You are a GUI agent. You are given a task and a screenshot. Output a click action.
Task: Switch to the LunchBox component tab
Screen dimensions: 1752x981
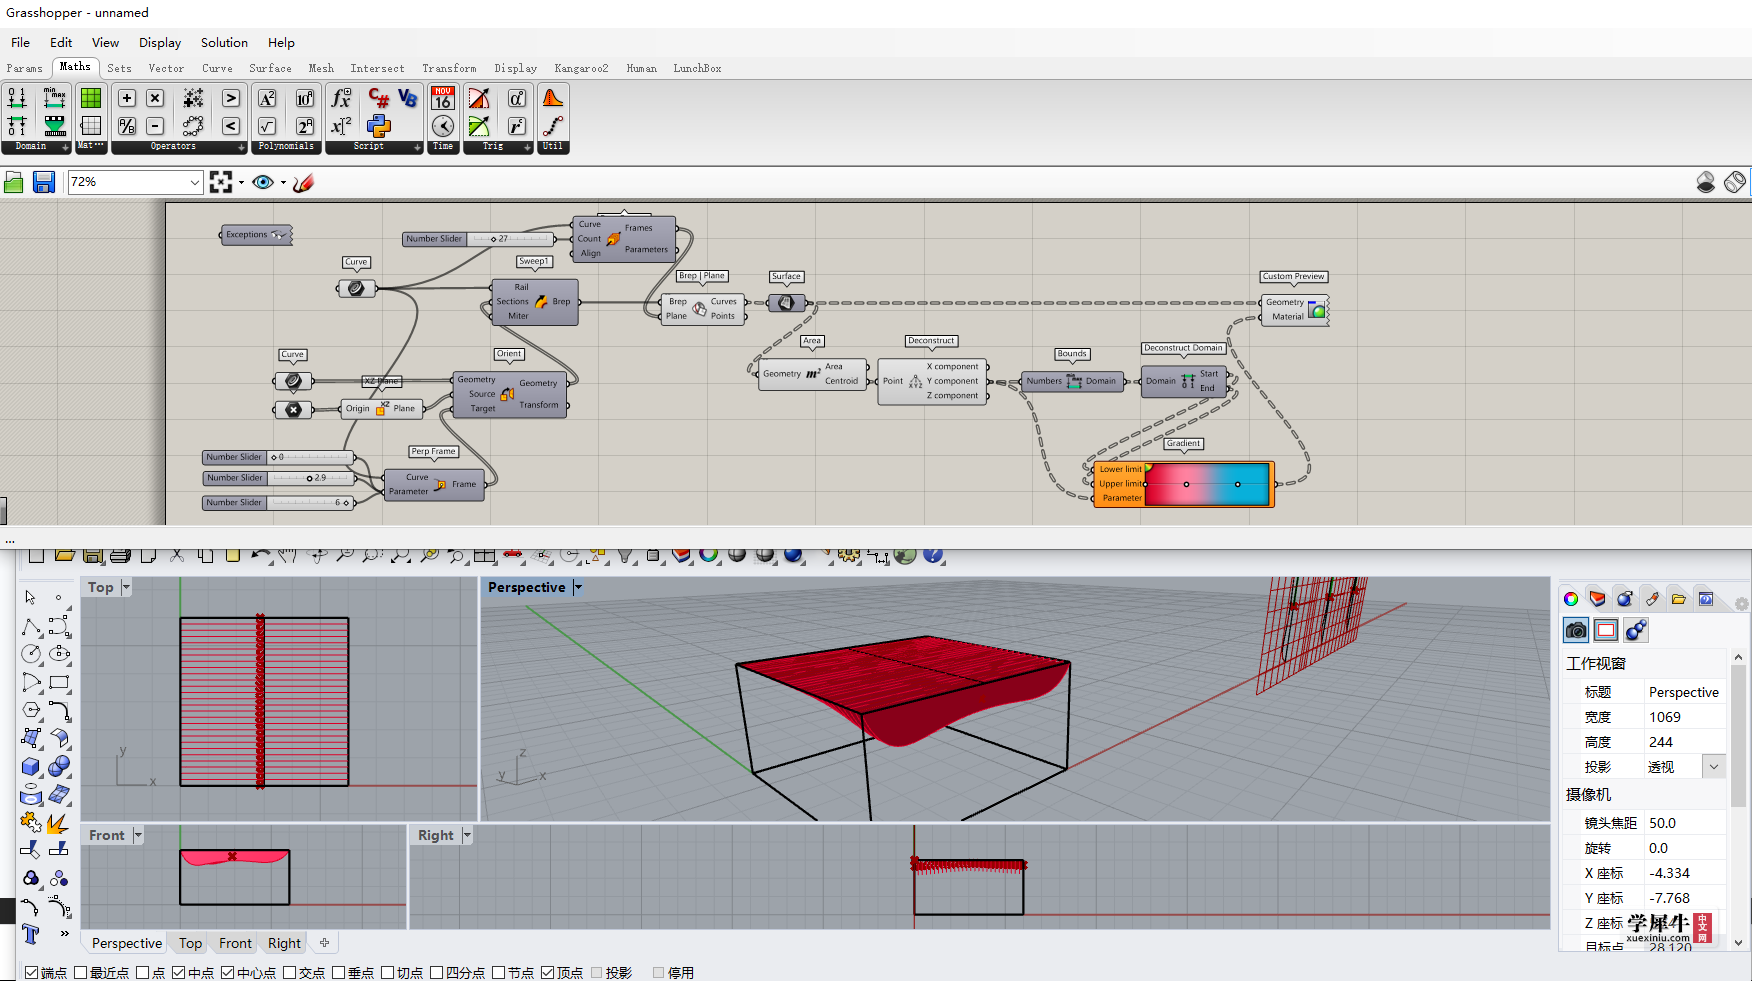(x=697, y=68)
